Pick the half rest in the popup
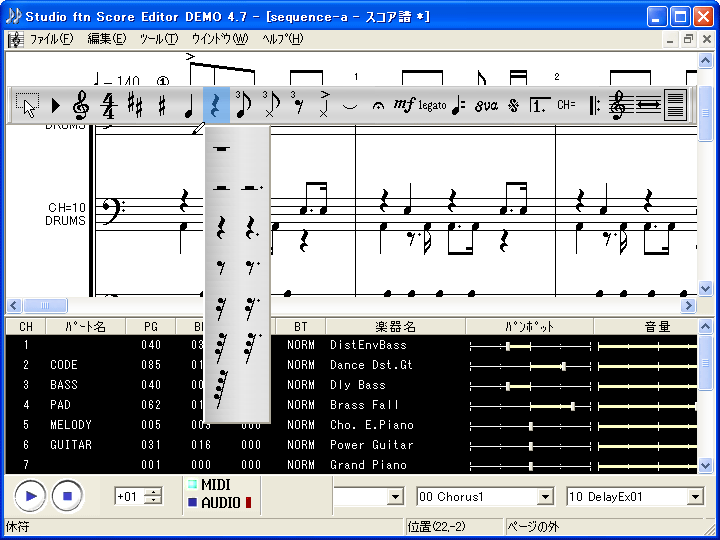This screenshot has height=540, width=720. 221,188
